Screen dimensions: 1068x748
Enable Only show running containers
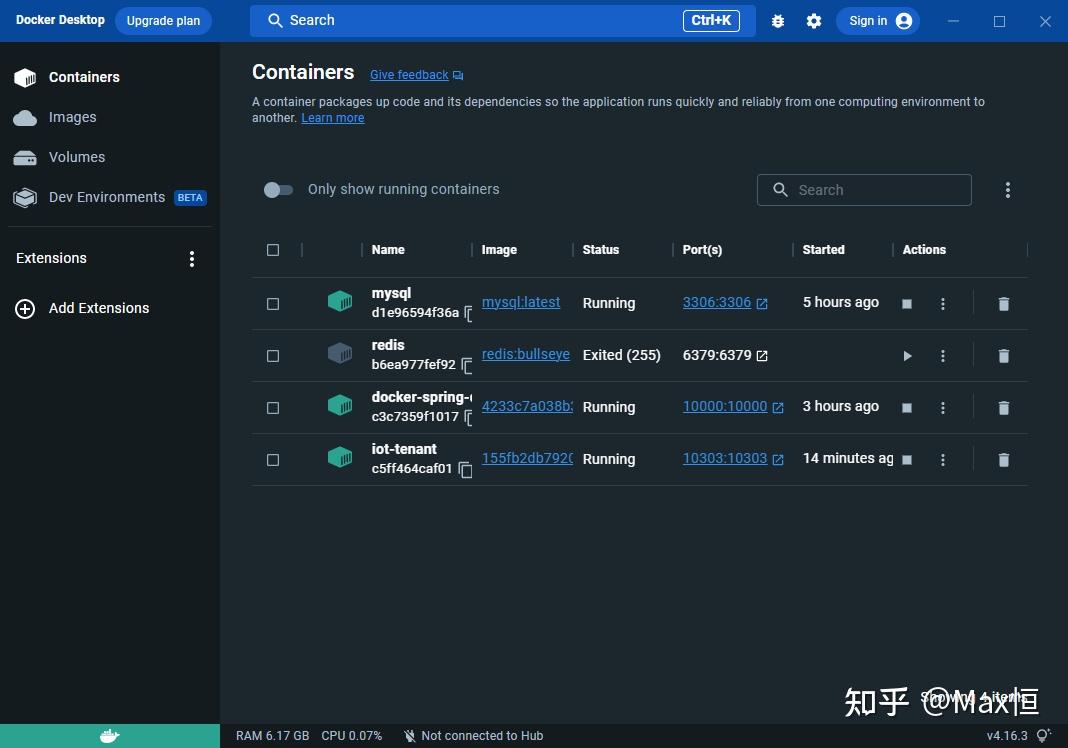(278, 189)
